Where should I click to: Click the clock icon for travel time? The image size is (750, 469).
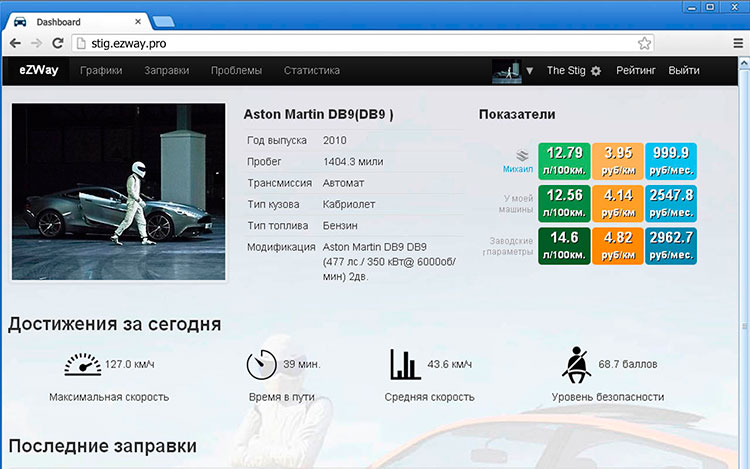point(261,364)
